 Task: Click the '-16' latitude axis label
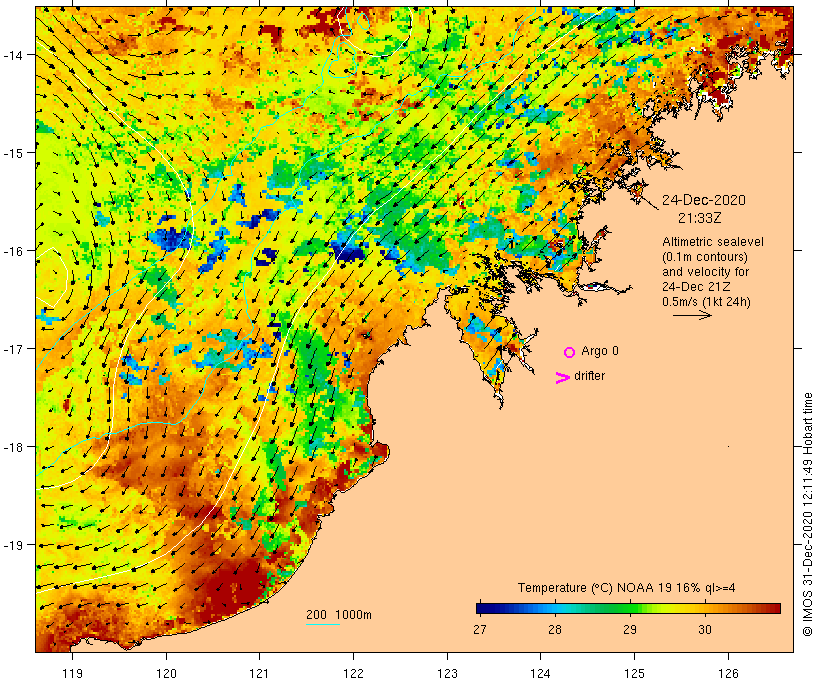12,251
